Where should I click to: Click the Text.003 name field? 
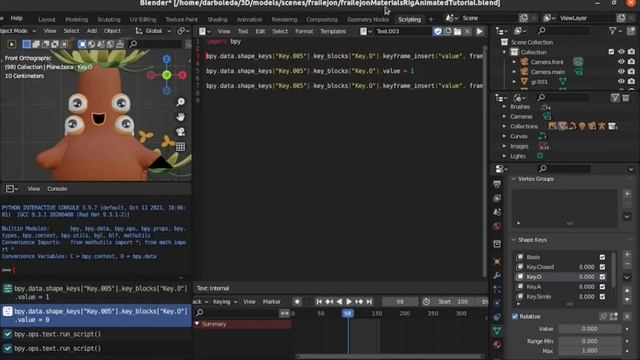tap(402, 31)
